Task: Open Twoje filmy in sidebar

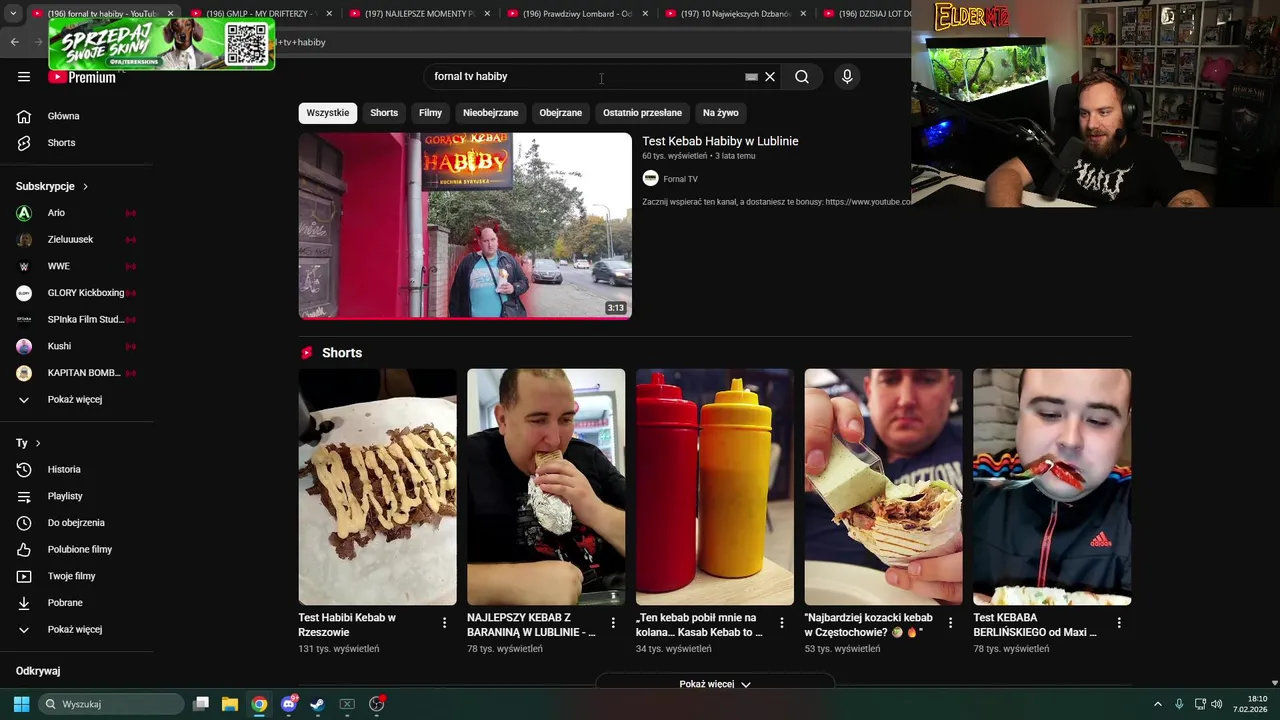Action: click(x=76, y=576)
